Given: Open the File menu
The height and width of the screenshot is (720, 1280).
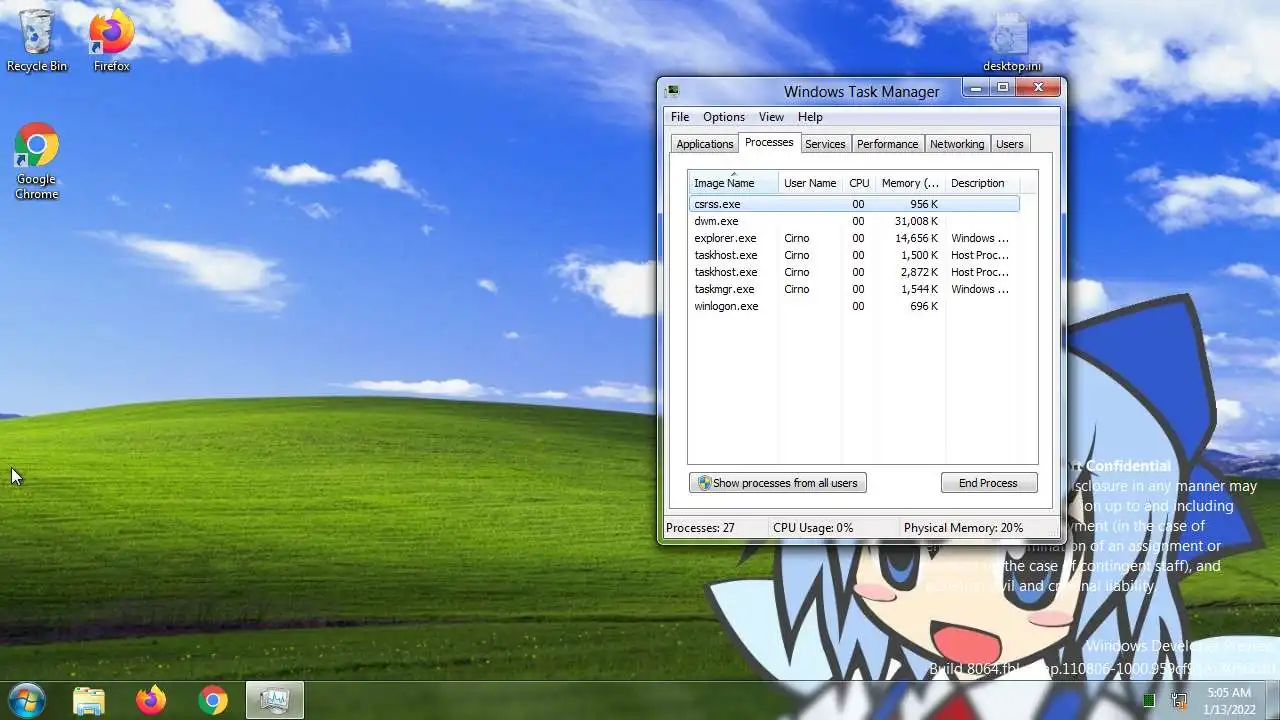Looking at the screenshot, I should 680,117.
